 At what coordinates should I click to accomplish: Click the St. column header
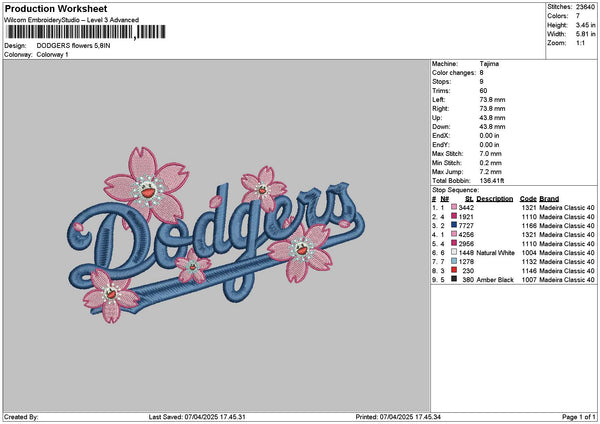[x=469, y=199]
